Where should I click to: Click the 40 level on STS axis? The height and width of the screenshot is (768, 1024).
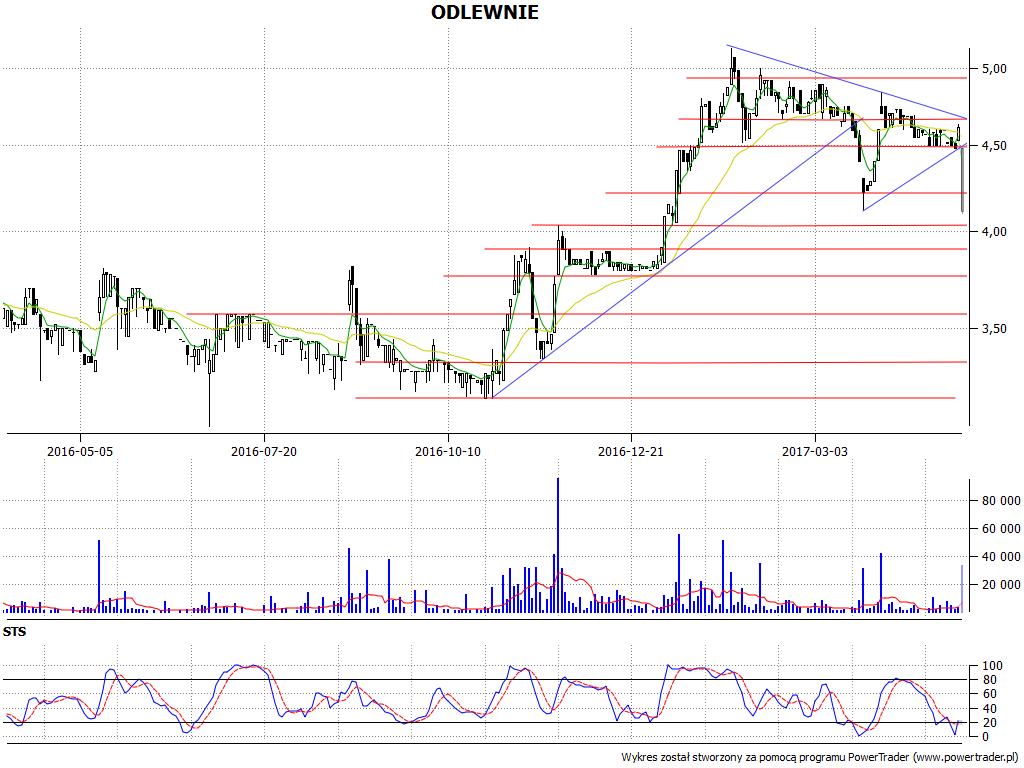point(988,709)
